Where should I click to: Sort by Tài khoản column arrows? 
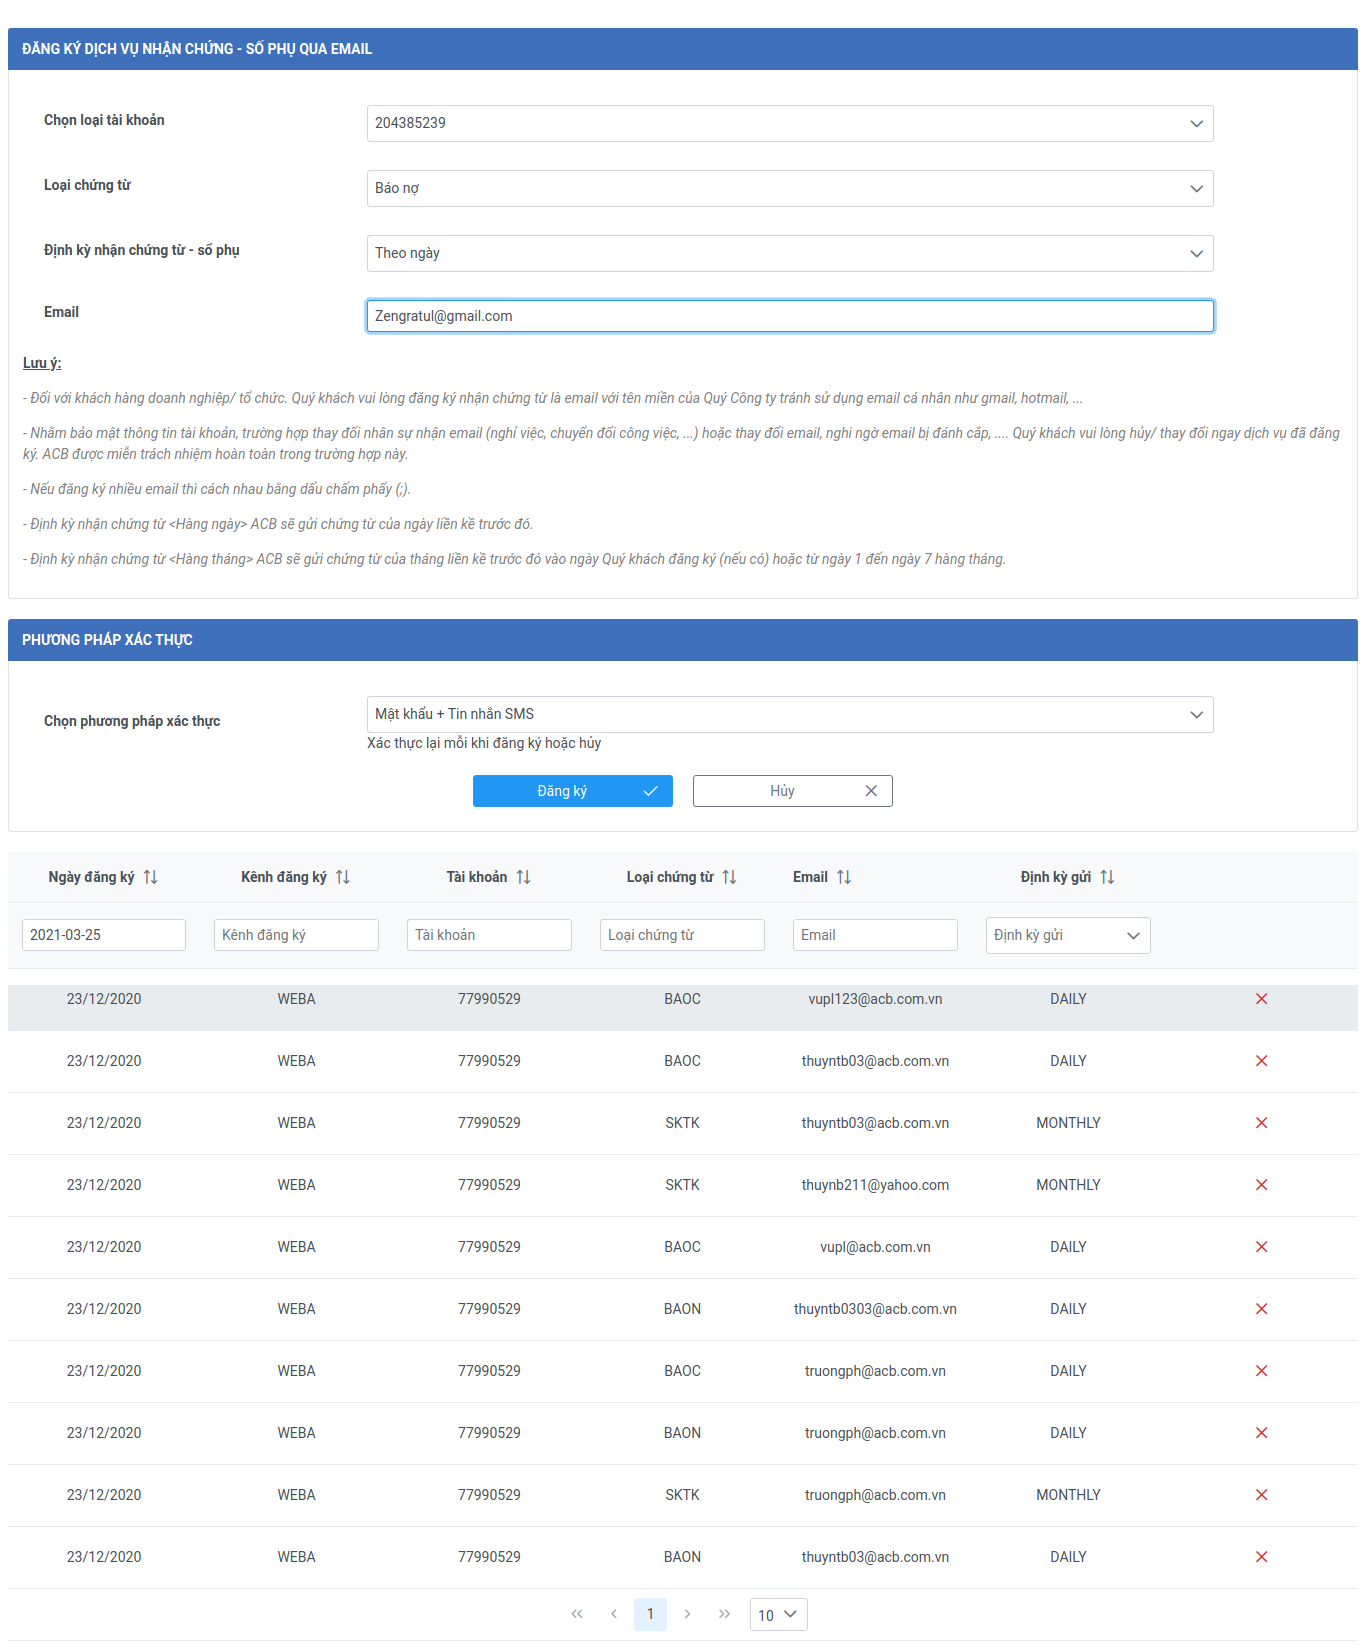[x=523, y=877]
